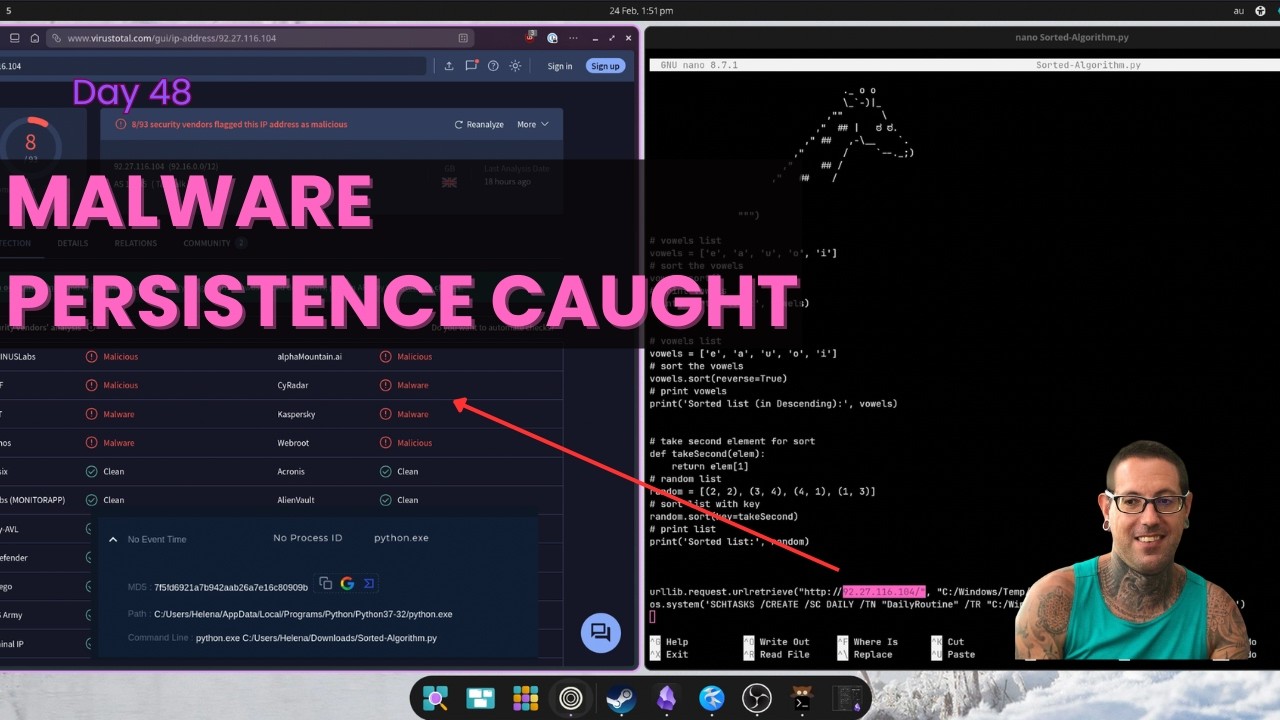Image resolution: width=1280 pixels, height=720 pixels.
Task: Go to the browser home icon
Action: (35, 38)
